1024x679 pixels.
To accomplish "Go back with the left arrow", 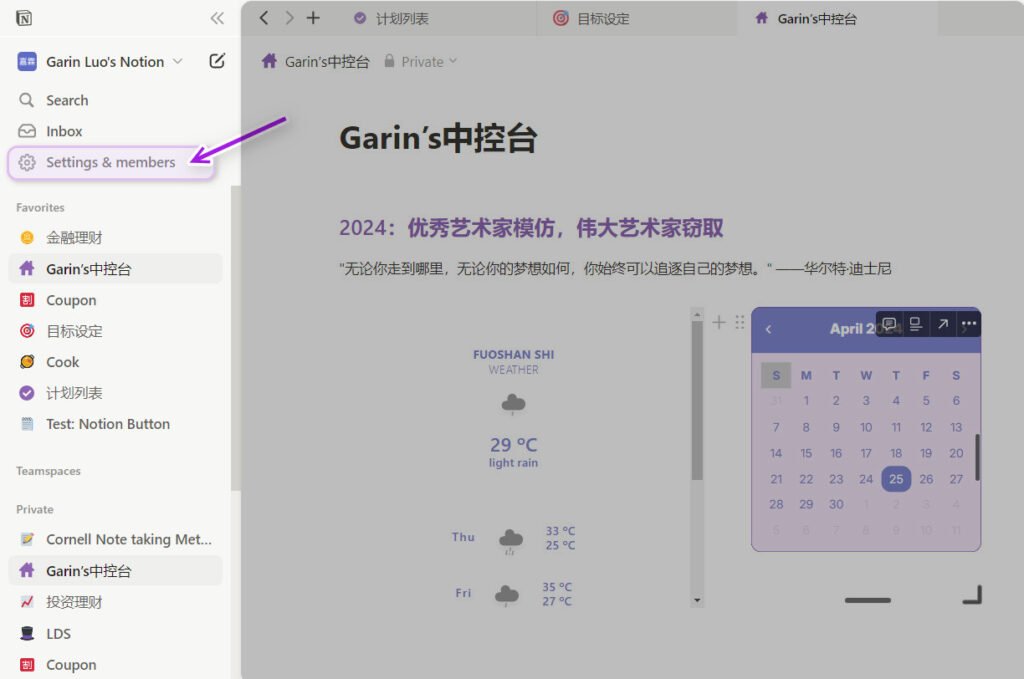I will [x=264, y=18].
